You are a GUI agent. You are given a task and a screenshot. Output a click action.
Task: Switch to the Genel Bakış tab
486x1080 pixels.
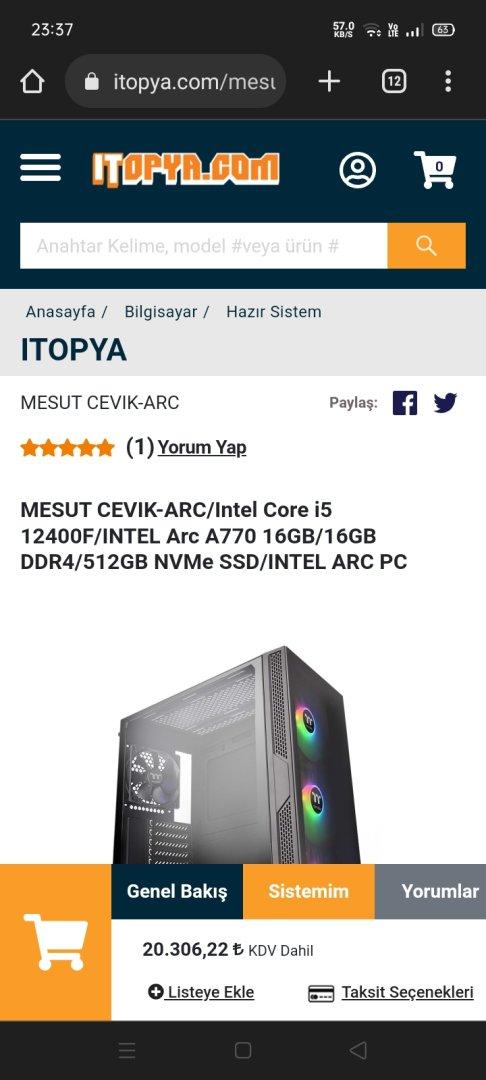pos(177,891)
